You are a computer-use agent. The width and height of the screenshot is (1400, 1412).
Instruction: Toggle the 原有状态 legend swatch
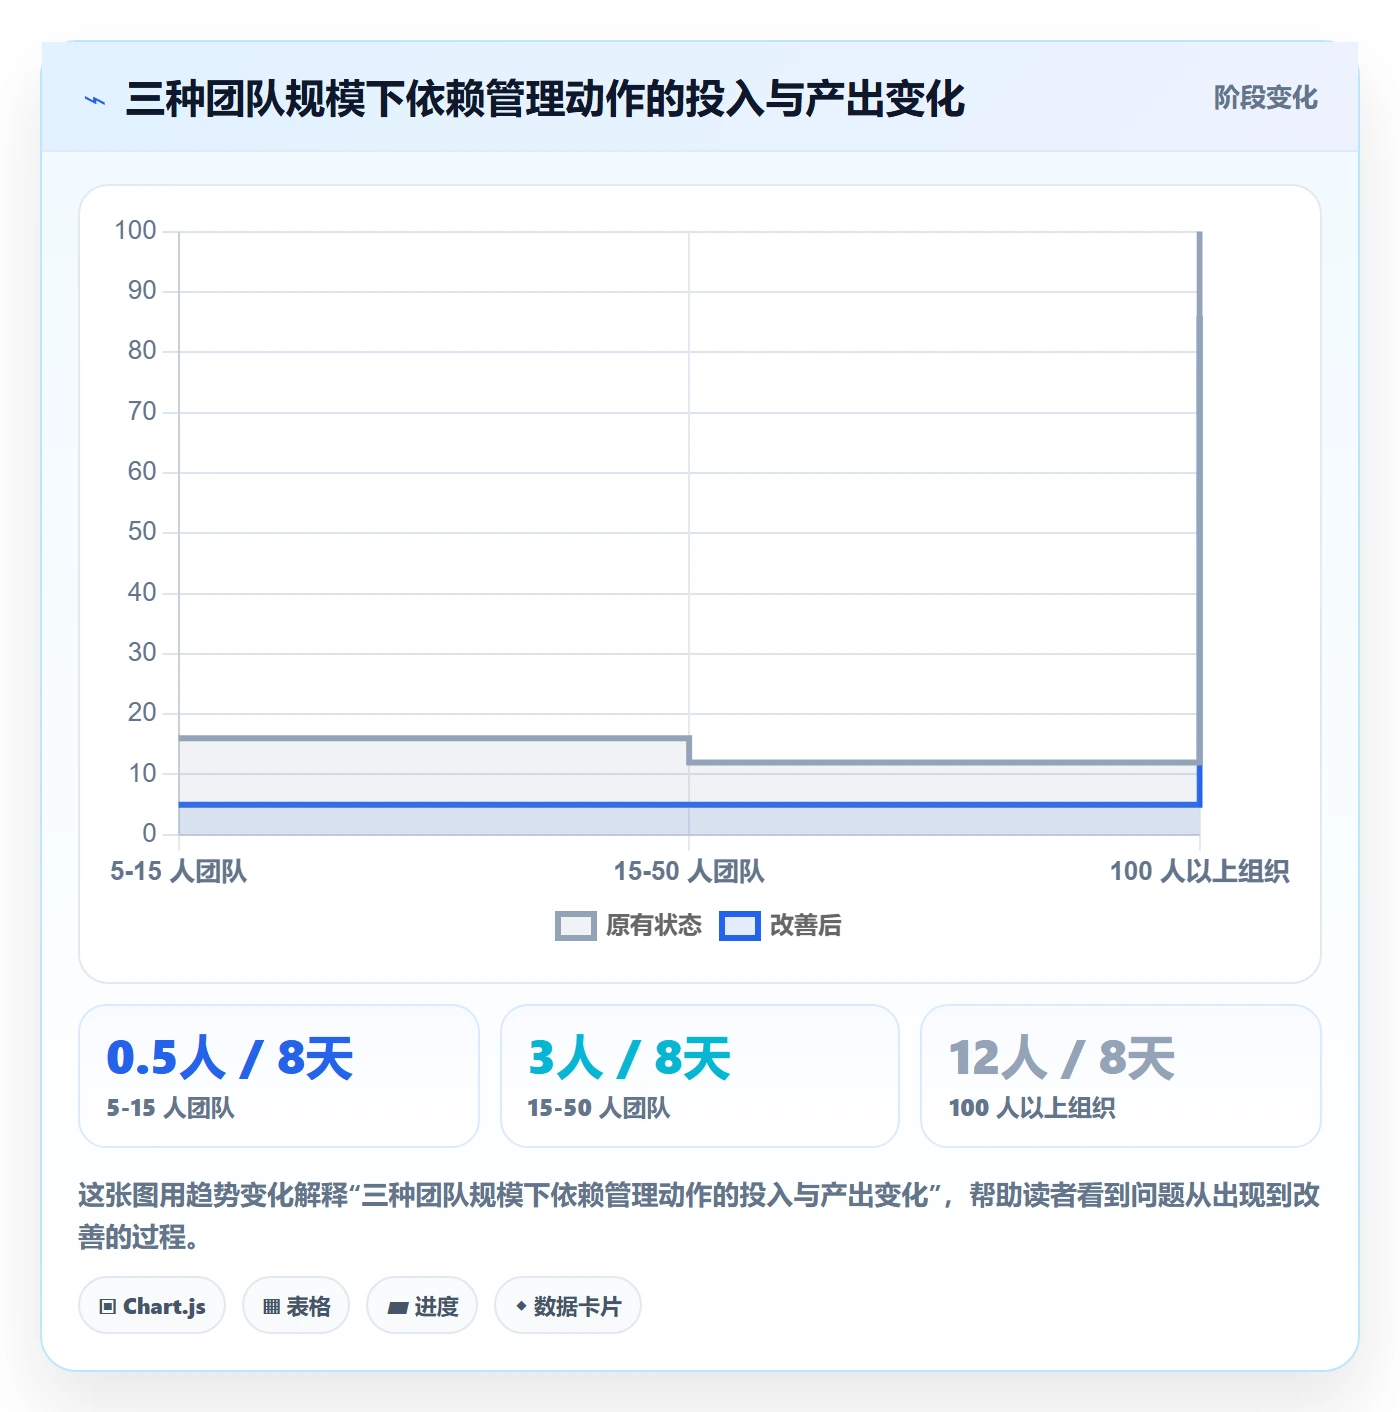[x=575, y=926]
